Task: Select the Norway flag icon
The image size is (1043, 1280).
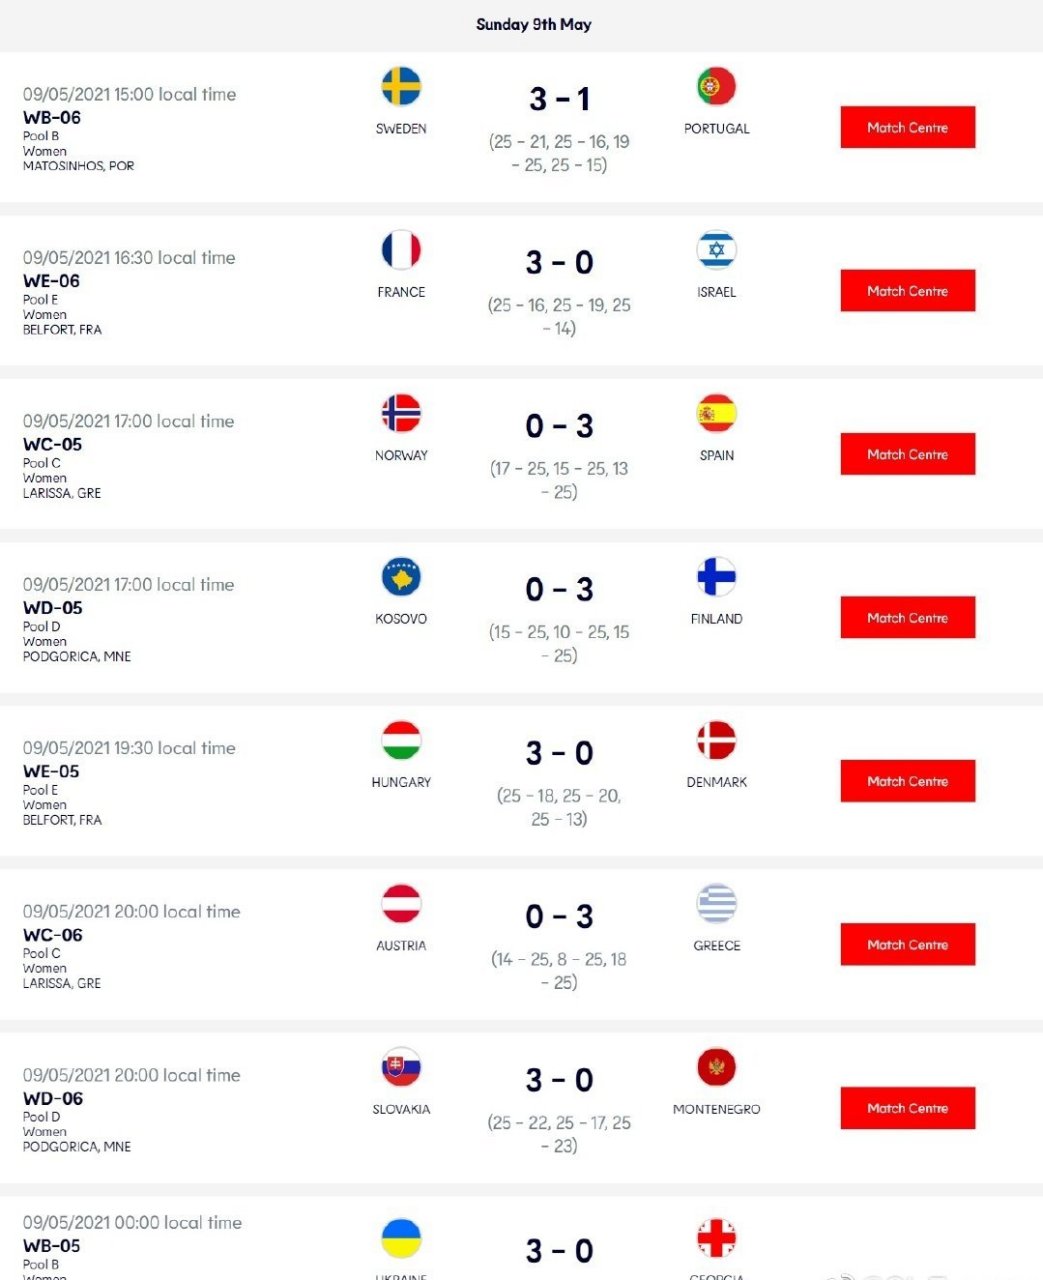Action: (x=401, y=413)
